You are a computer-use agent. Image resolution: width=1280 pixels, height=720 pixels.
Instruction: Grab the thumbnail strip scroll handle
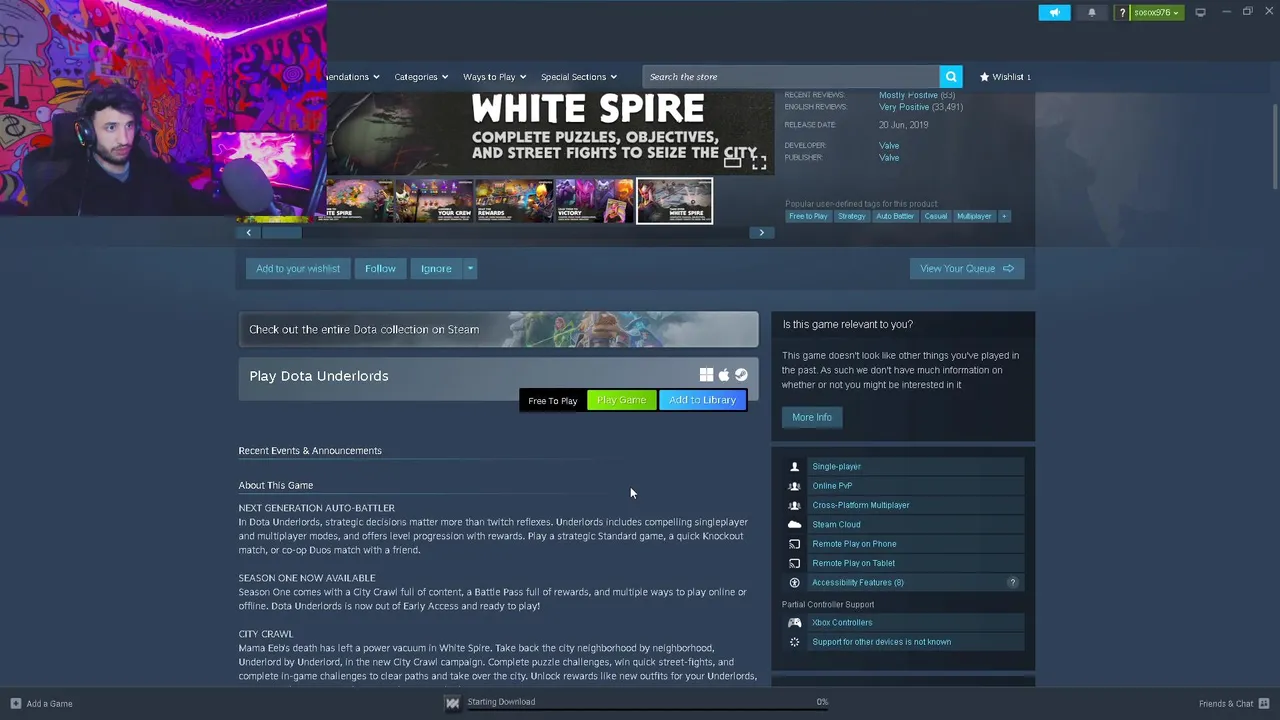point(282,232)
